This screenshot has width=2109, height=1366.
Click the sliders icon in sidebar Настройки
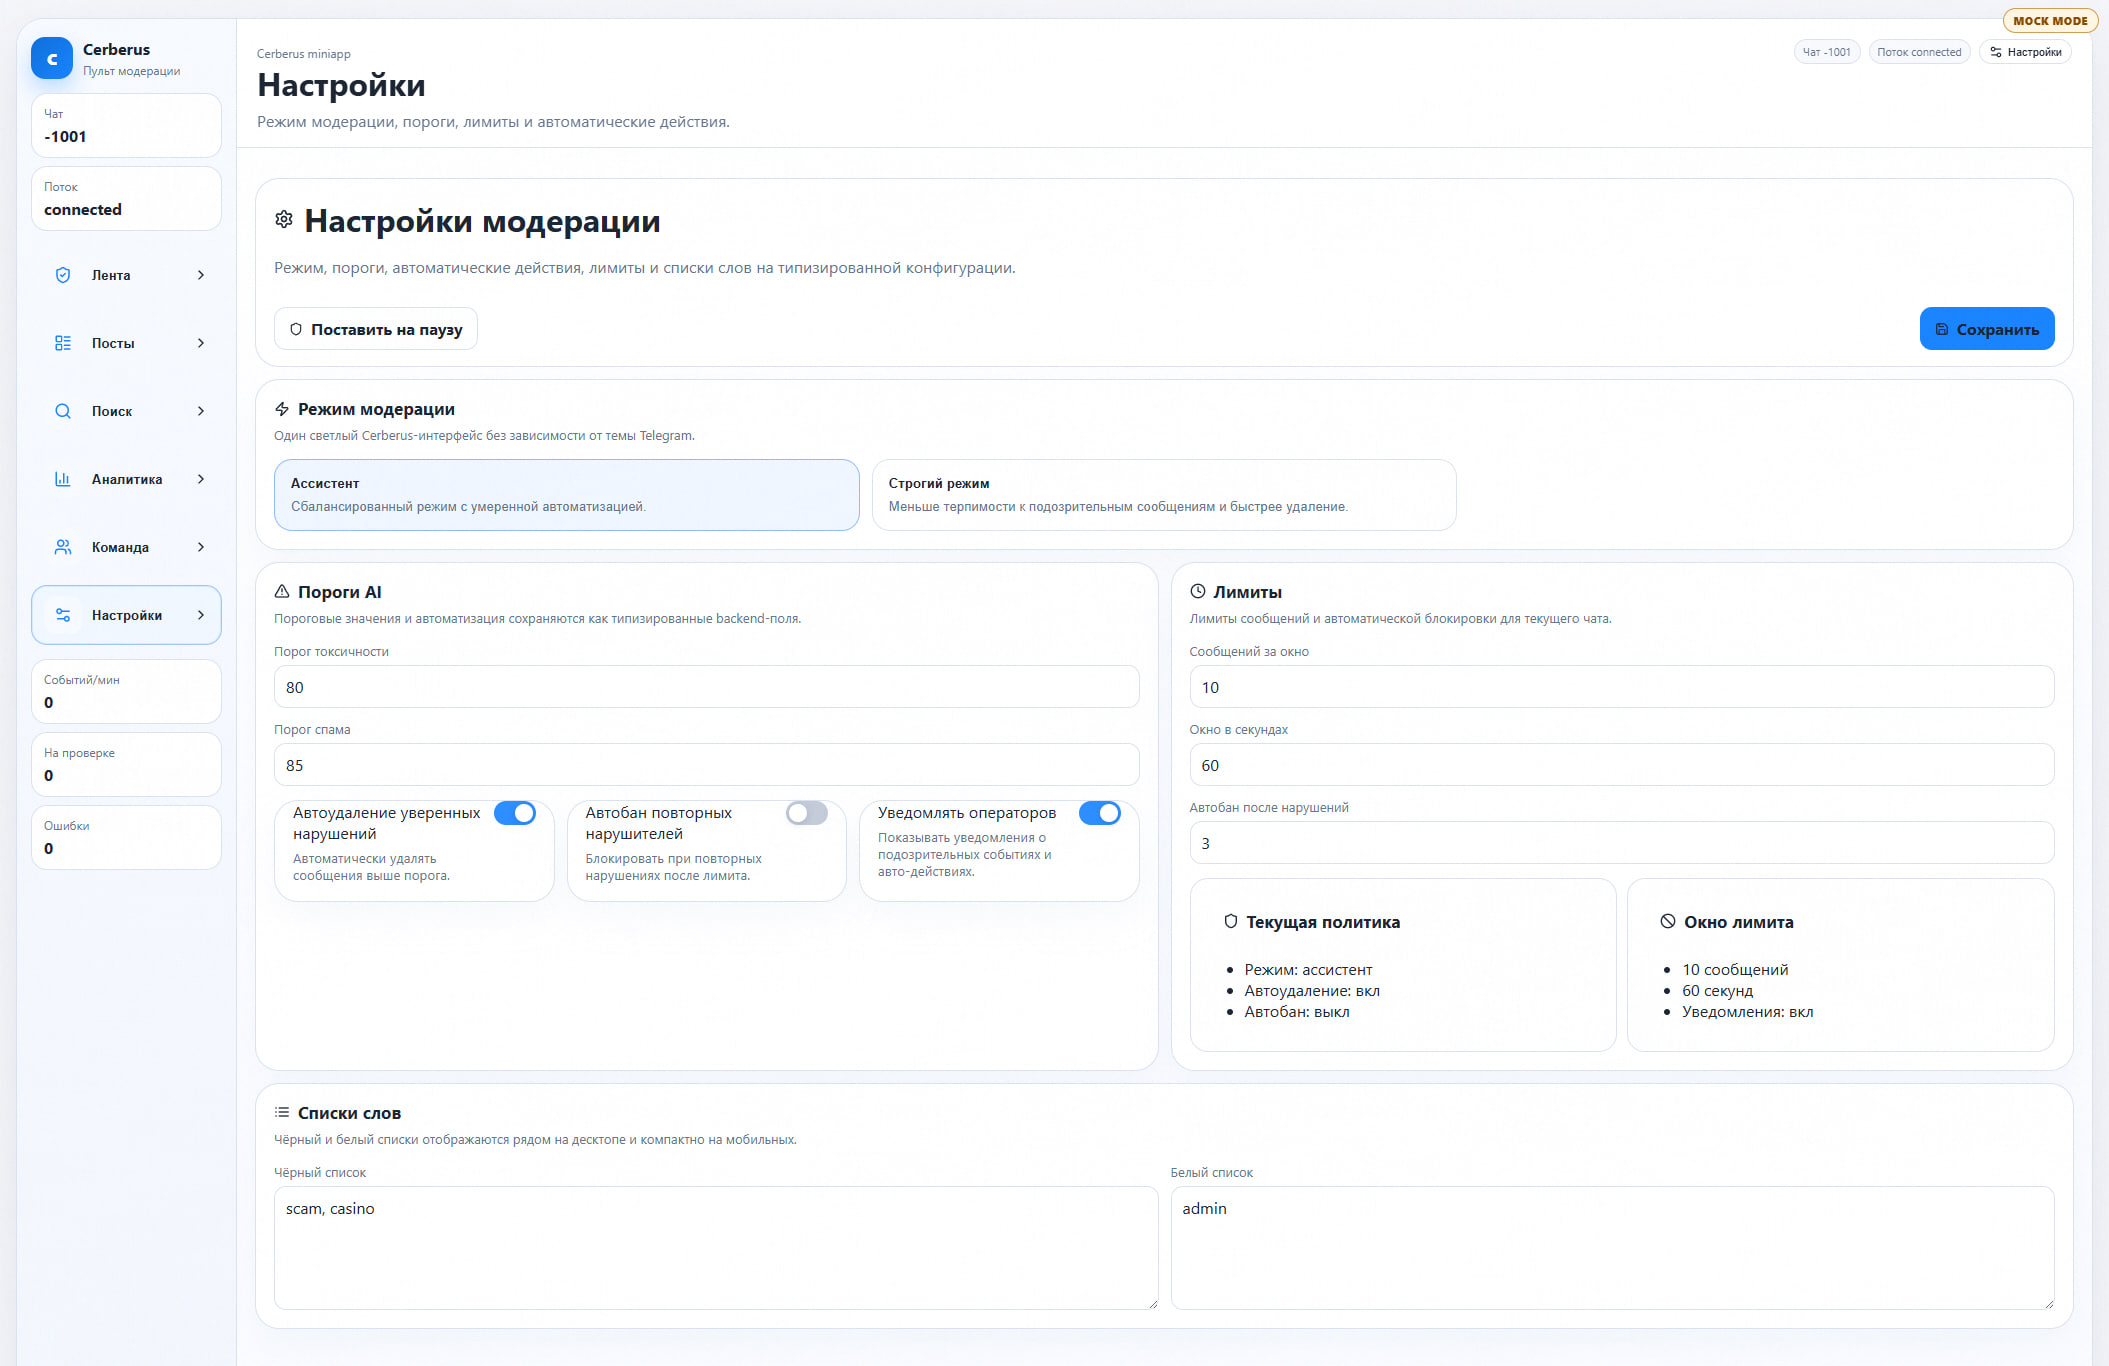(x=63, y=615)
